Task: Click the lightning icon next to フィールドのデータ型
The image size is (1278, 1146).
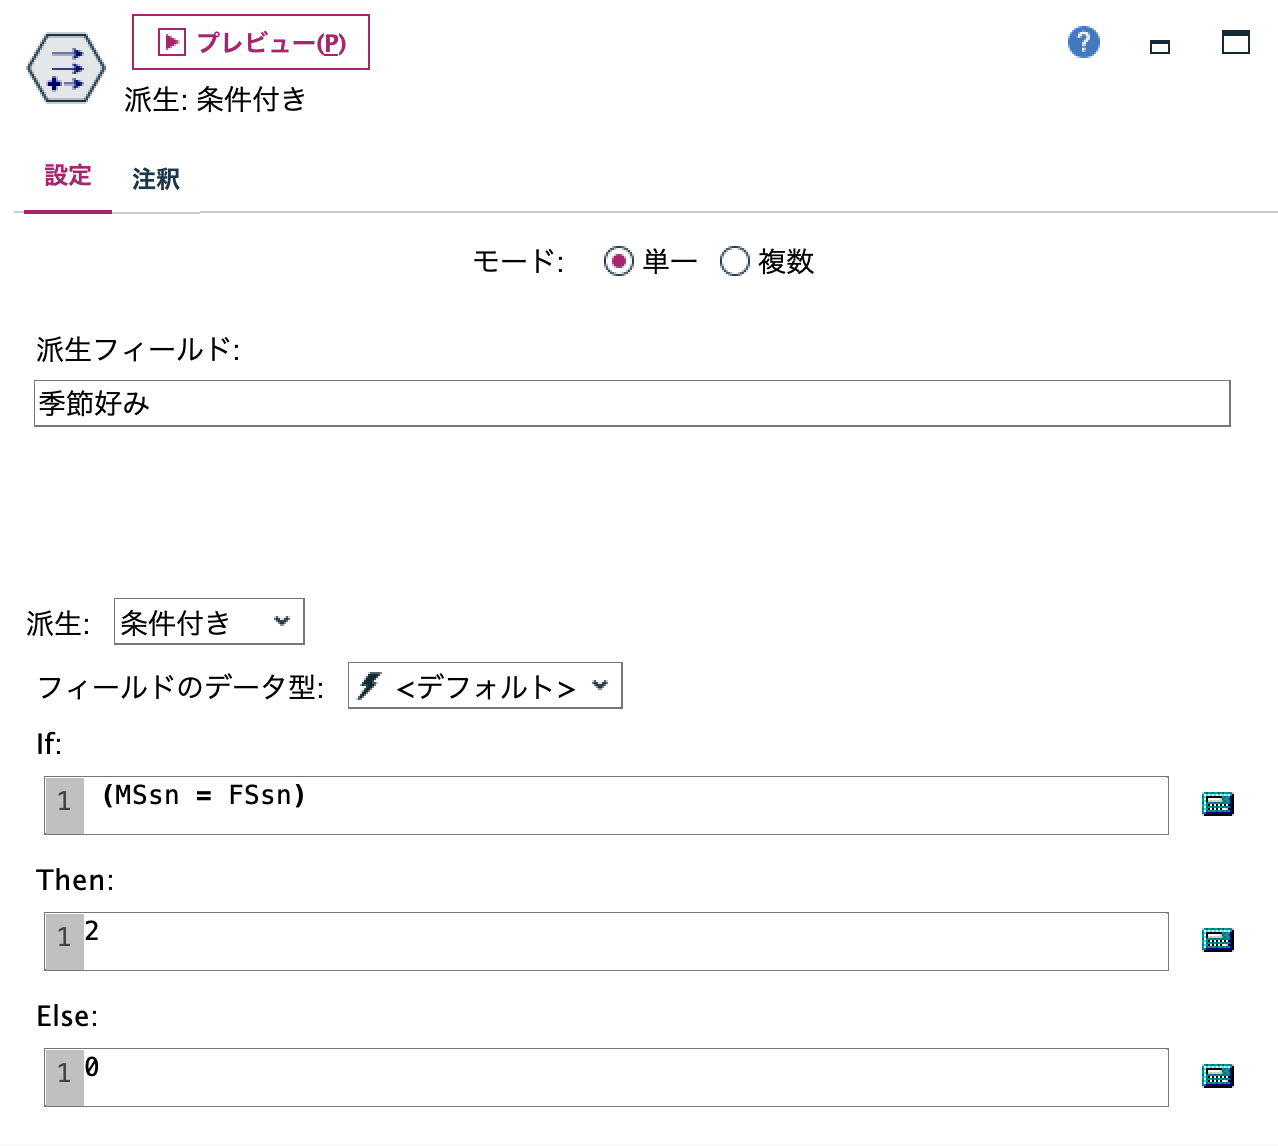Action: click(370, 685)
